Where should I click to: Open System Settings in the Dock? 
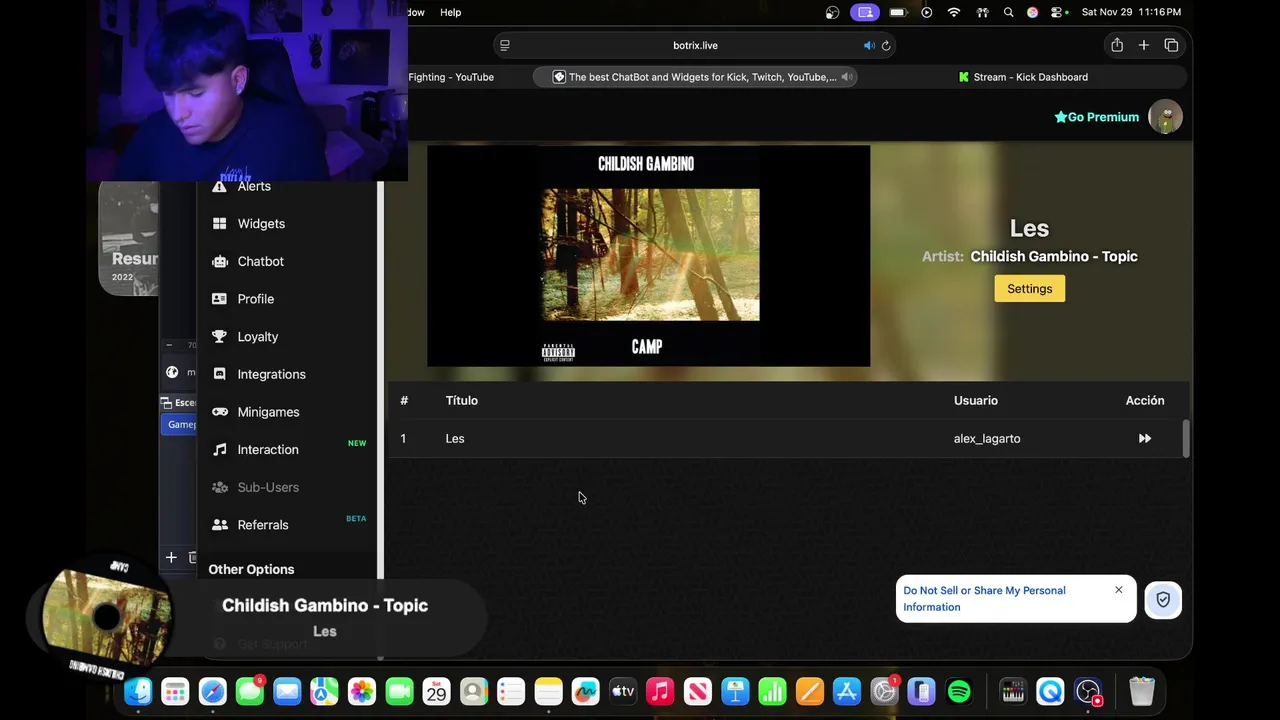point(884,691)
